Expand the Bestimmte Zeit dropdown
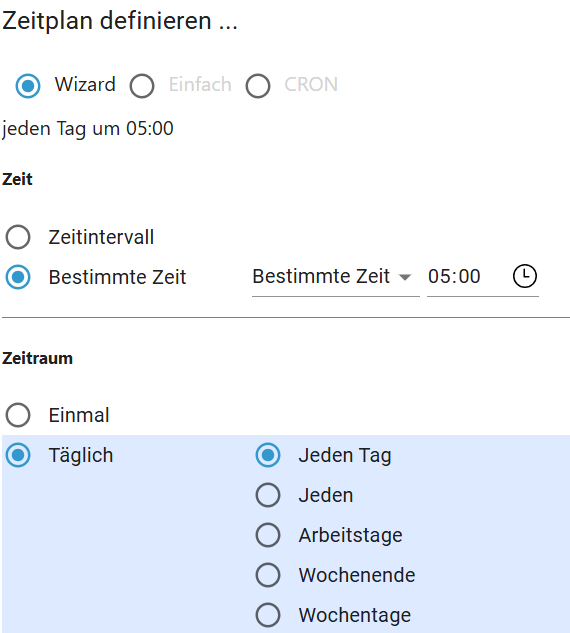Image resolution: width=570 pixels, height=633 pixels. tap(335, 277)
